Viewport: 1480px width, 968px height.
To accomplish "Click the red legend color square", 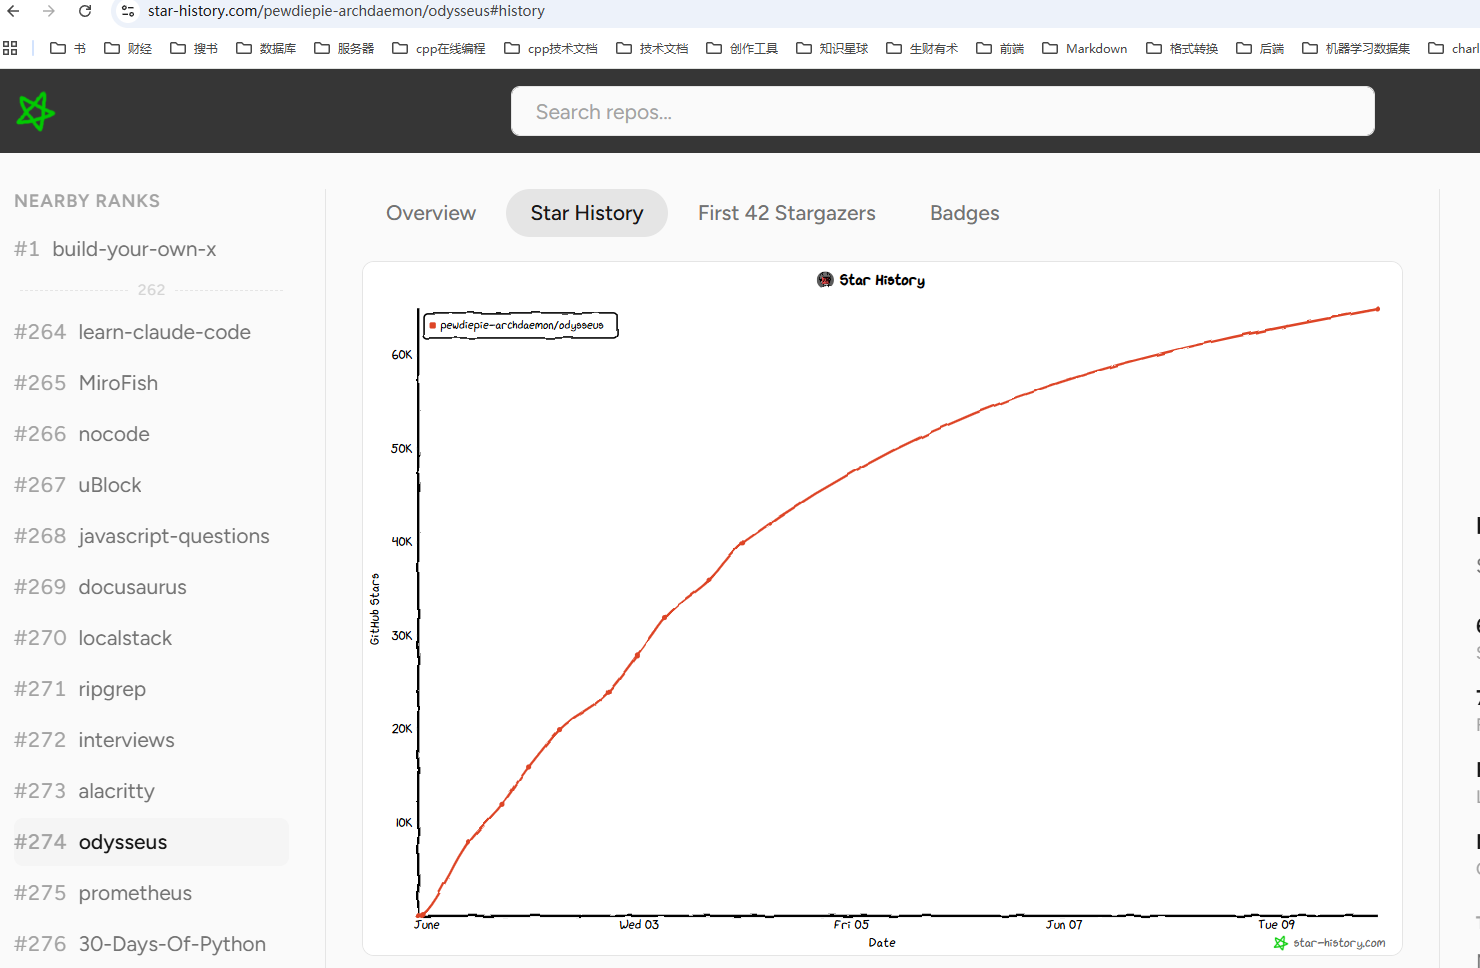I will [432, 325].
